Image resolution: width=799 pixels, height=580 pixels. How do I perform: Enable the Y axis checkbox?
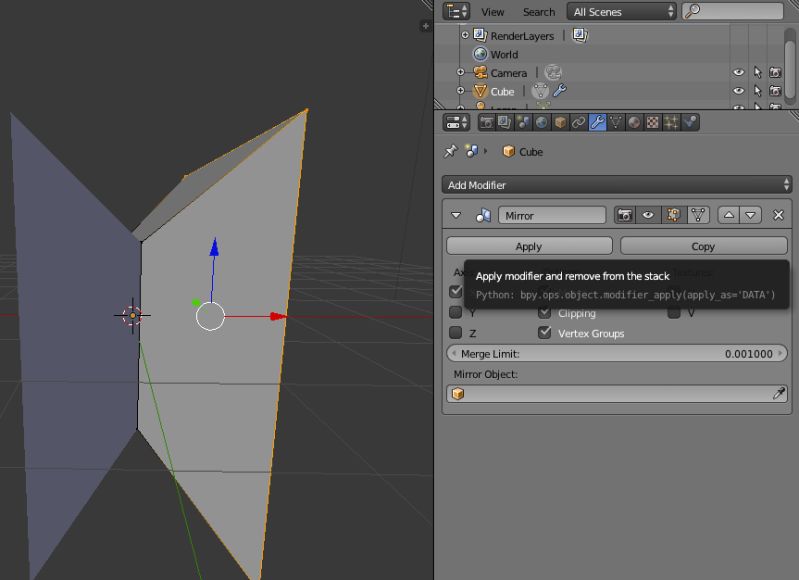[x=456, y=312]
